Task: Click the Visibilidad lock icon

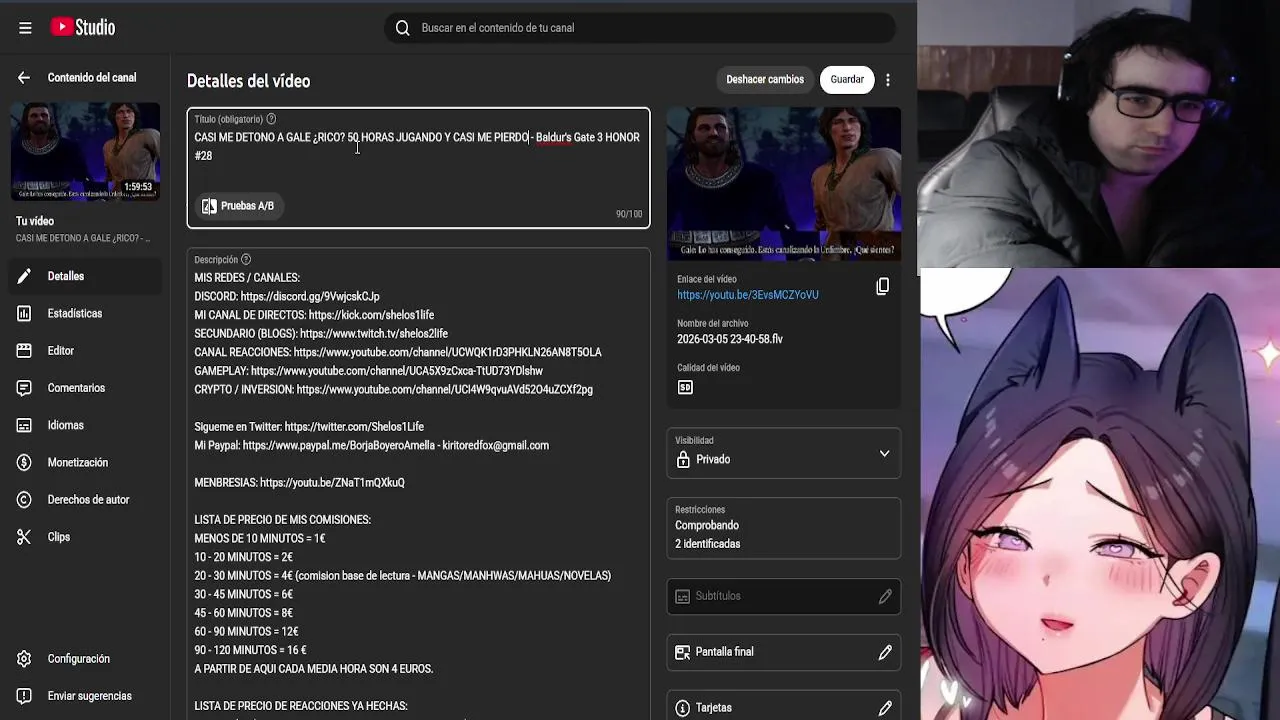Action: (683, 460)
